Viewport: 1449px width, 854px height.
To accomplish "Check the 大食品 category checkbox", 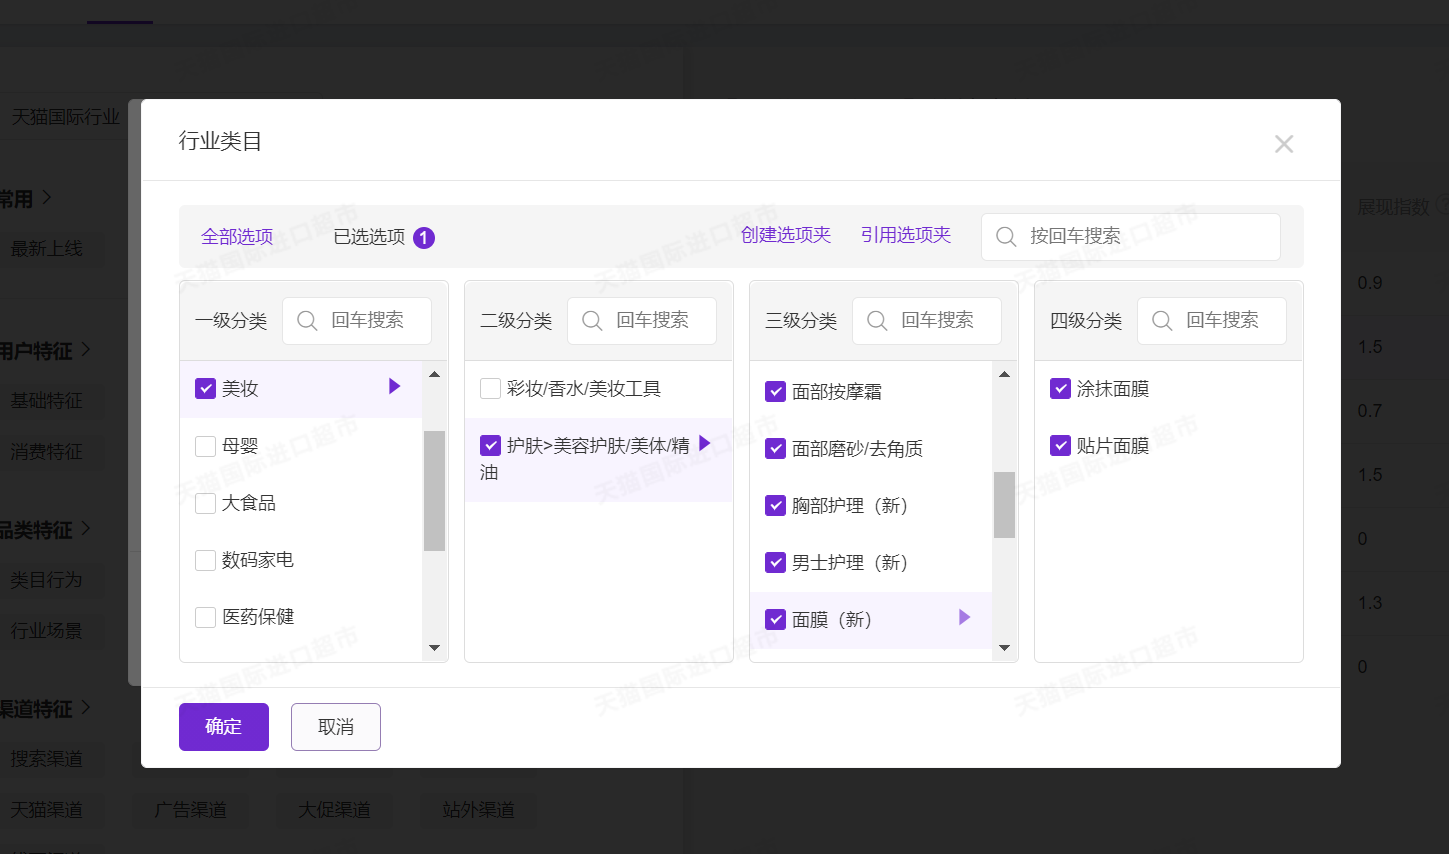I will click(205, 503).
